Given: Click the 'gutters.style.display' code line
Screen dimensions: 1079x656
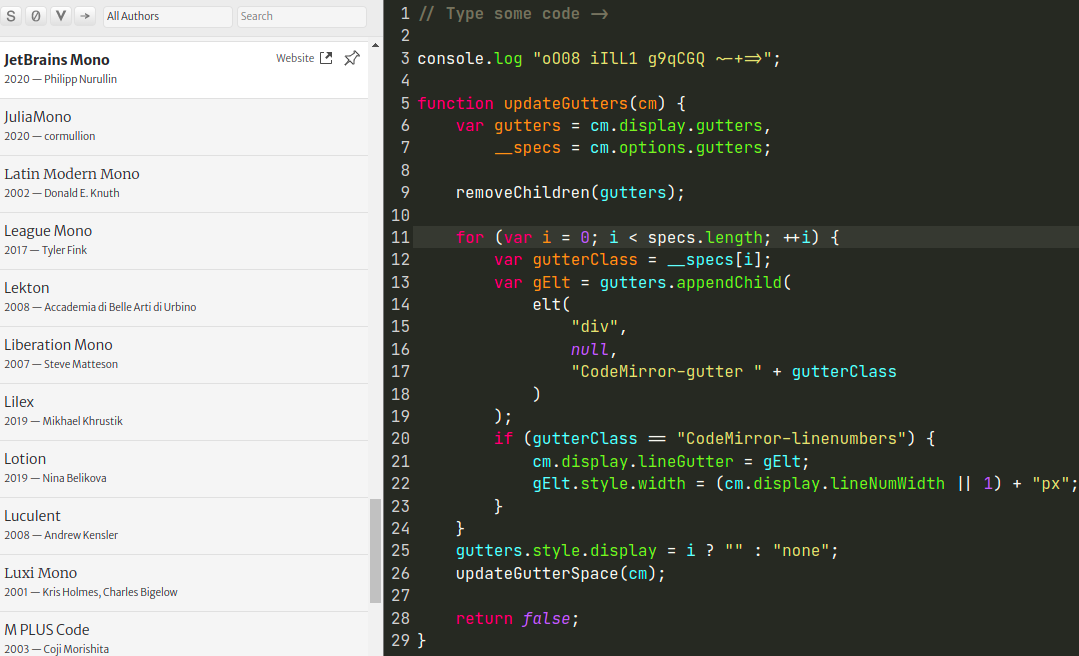Looking at the screenshot, I should point(647,551).
